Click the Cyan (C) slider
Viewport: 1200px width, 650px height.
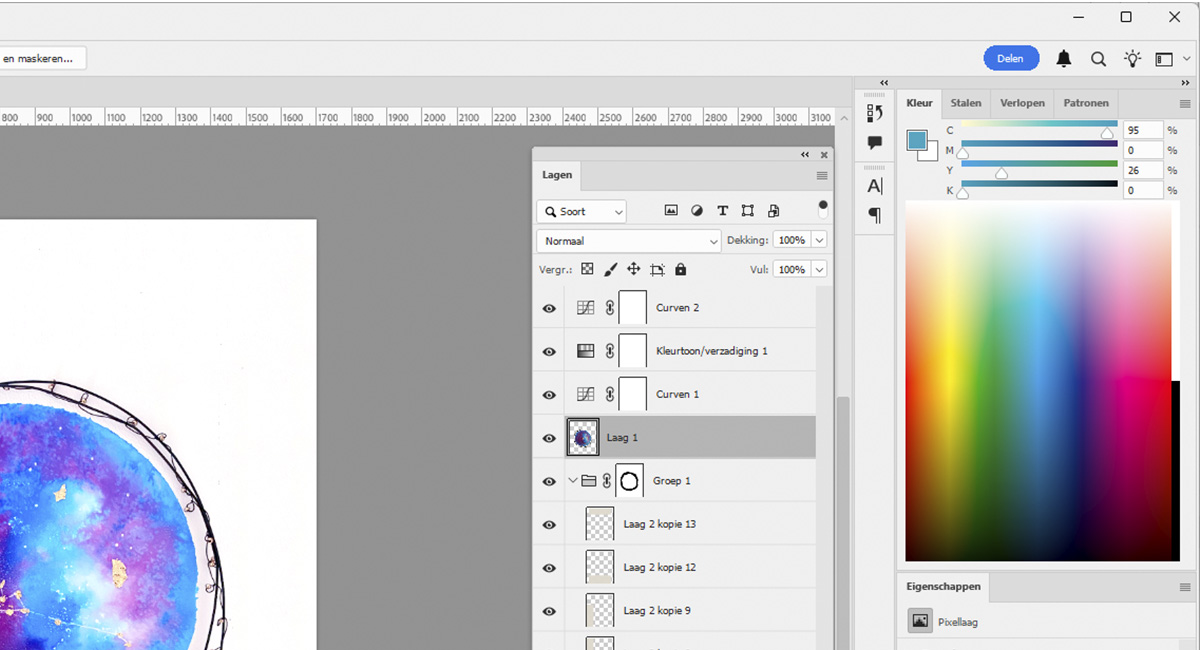click(1039, 131)
